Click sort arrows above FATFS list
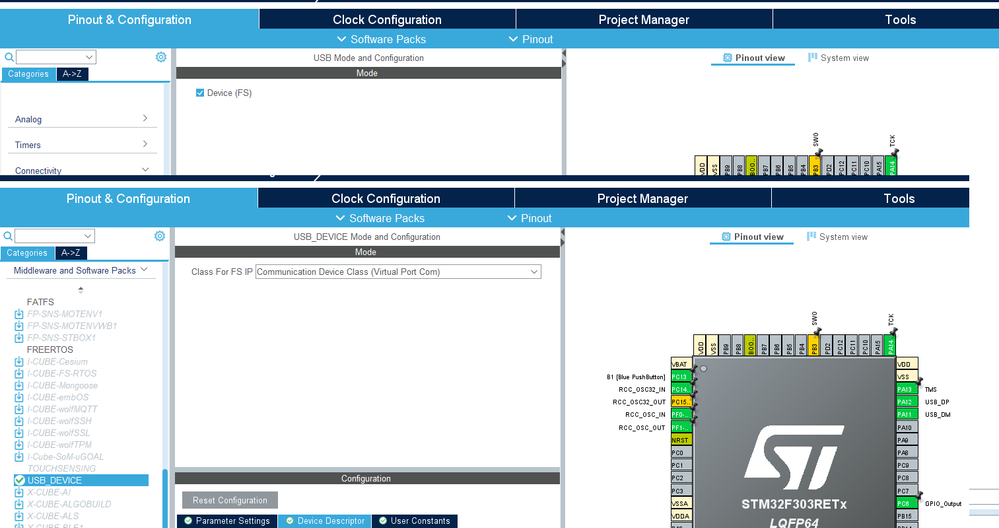Image resolution: width=999 pixels, height=528 pixels. pyautogui.click(x=81, y=290)
